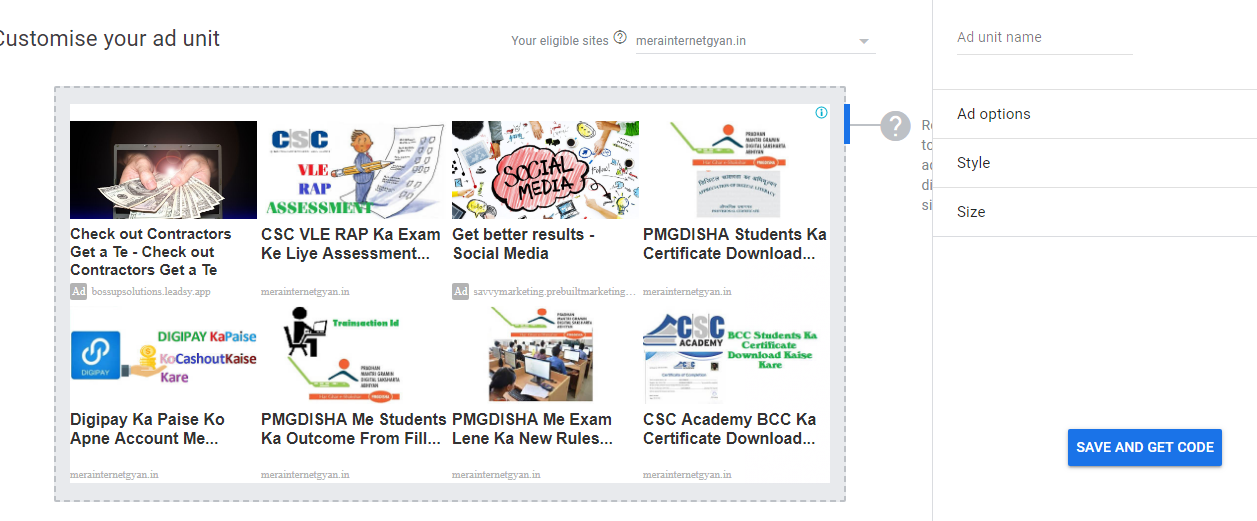Click the gray question mark help bubble
The height and width of the screenshot is (521, 1257).
pos(895,126)
